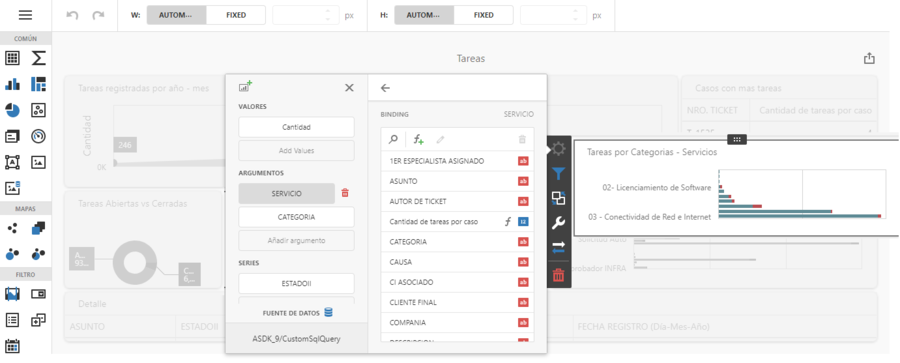The height and width of the screenshot is (363, 900).
Task: Add a Choropleth Map item
Action: pos(38,229)
